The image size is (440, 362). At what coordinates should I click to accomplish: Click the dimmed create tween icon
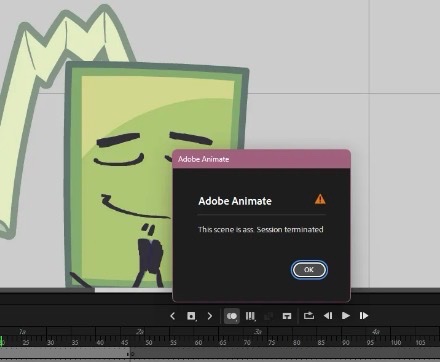(268, 316)
